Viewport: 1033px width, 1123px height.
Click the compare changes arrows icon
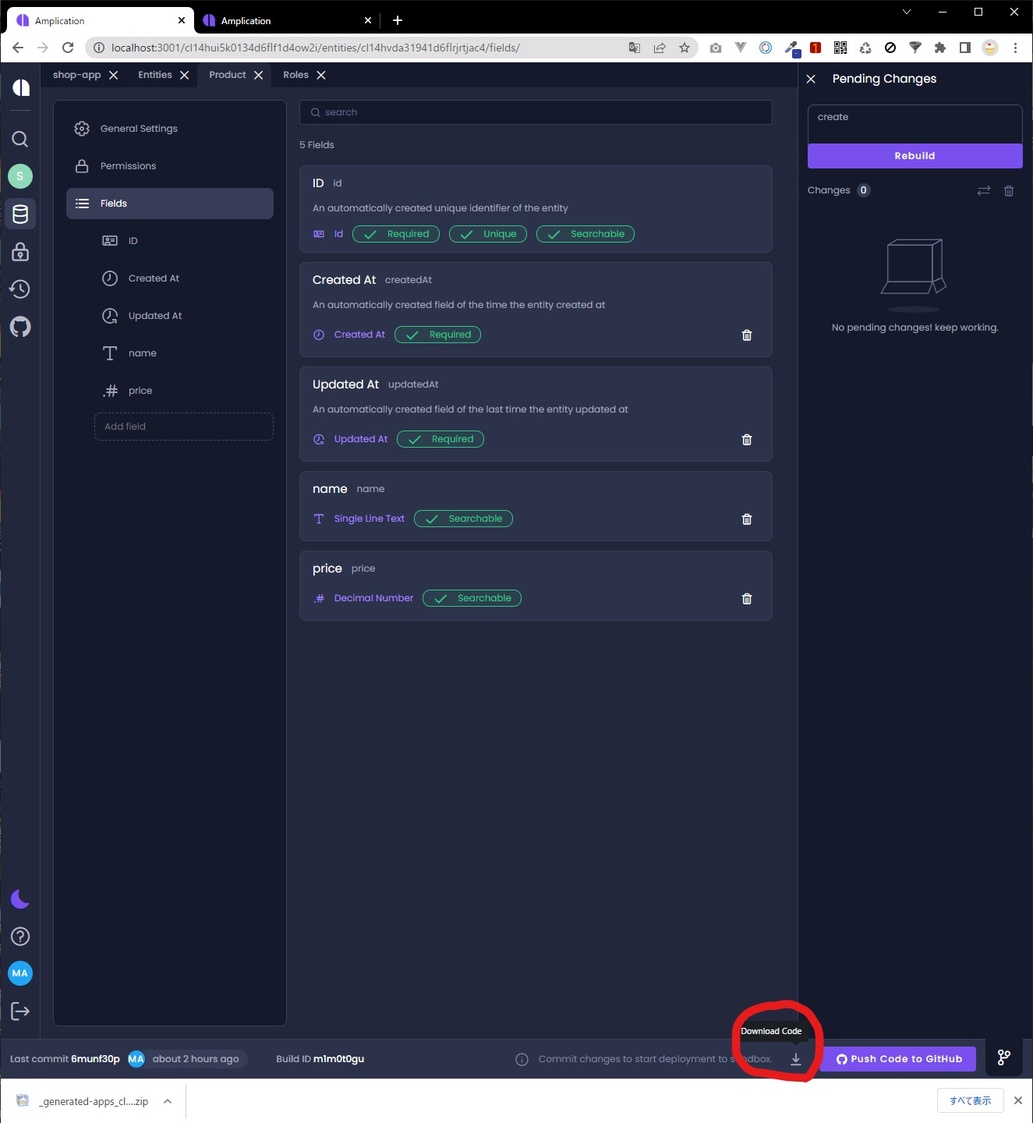[x=984, y=191]
